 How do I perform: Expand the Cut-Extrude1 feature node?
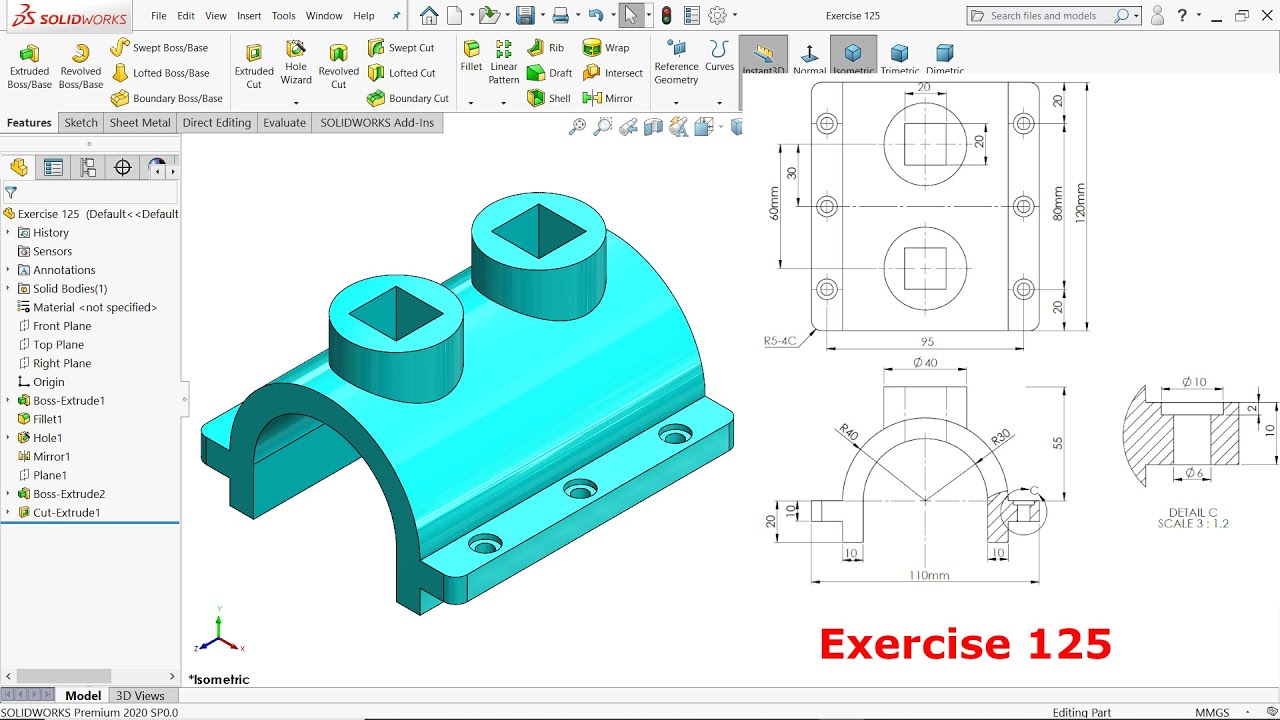8,512
